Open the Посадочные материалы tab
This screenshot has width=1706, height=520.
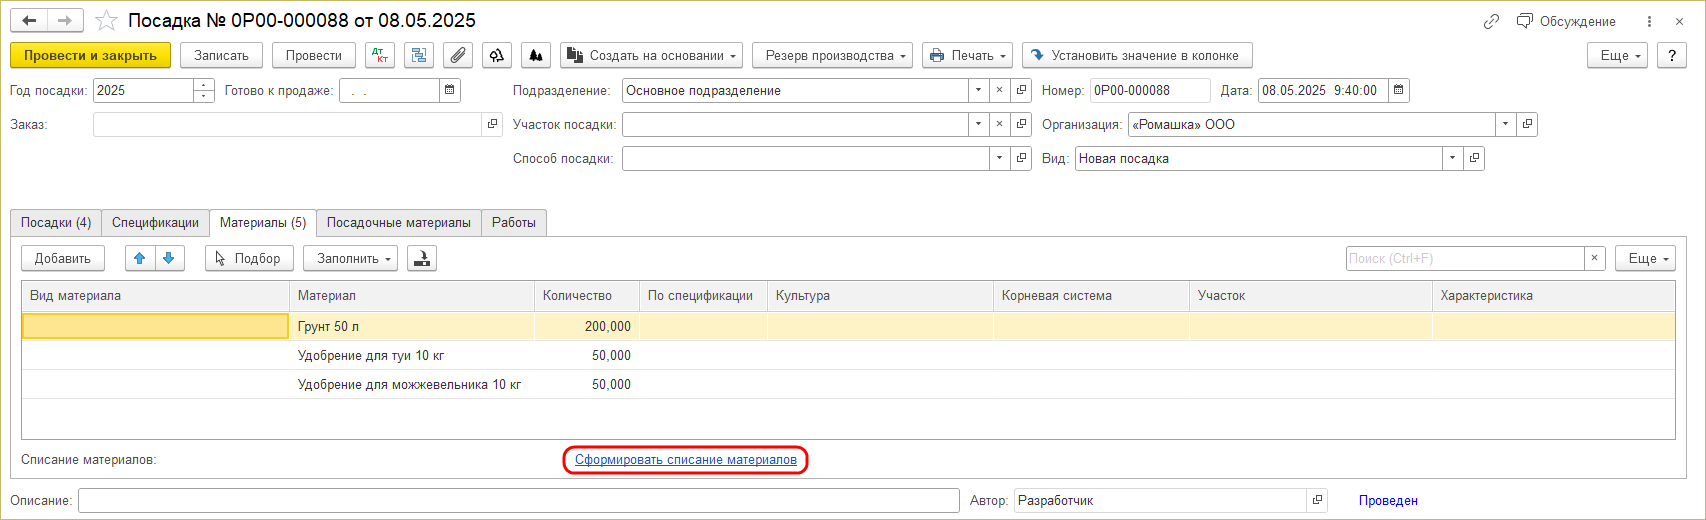(x=398, y=223)
